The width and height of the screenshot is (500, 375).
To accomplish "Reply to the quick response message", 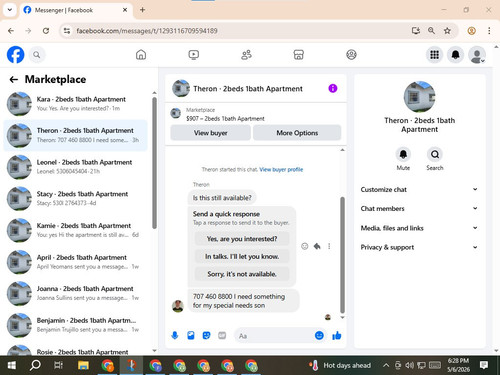I will 317,246.
